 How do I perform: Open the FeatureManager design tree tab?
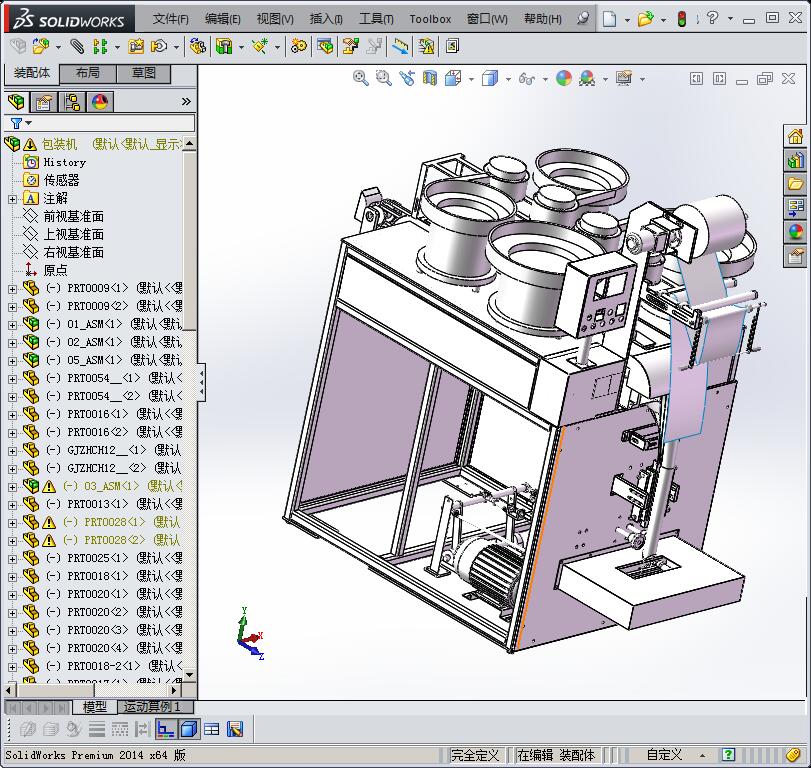tap(17, 102)
